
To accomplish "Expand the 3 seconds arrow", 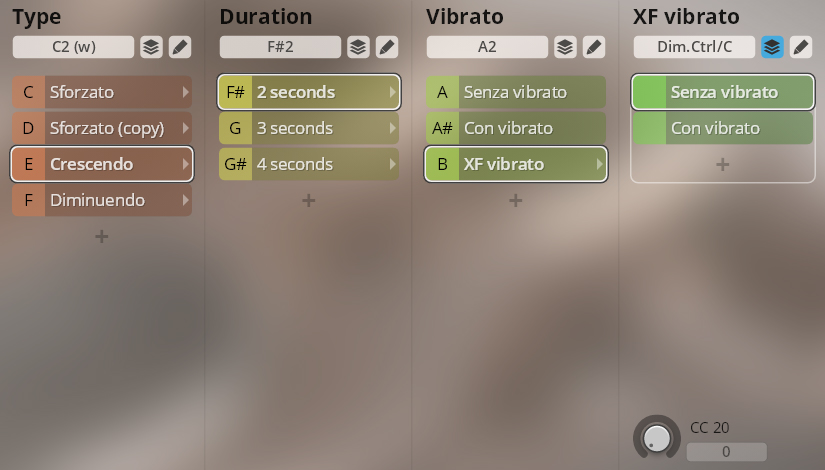I will [392, 128].
